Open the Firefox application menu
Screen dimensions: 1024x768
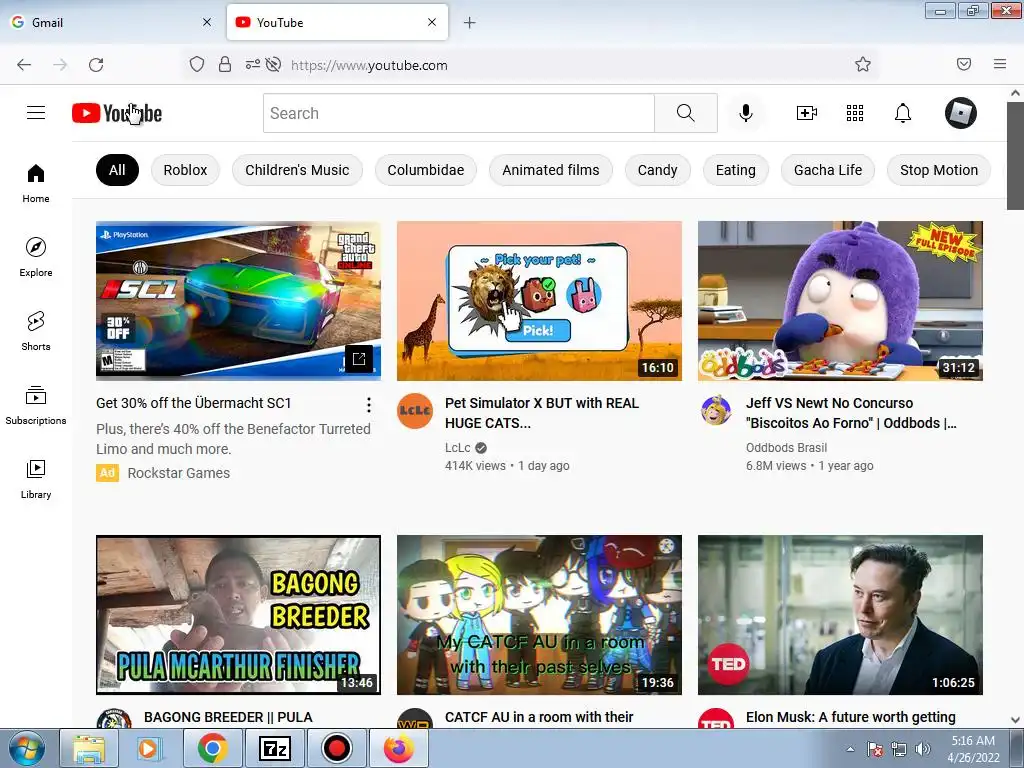click(1000, 64)
